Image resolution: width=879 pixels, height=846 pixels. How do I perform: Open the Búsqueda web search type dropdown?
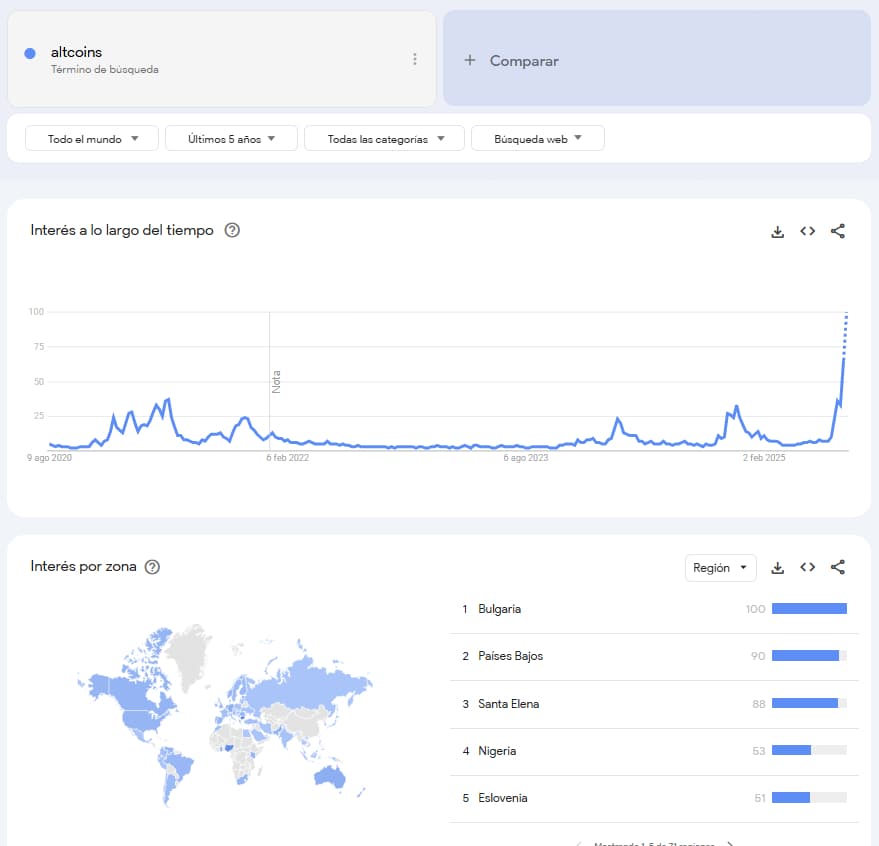(537, 139)
